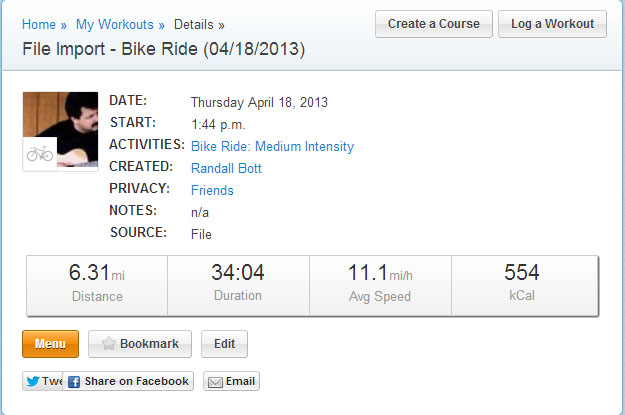Open the orange Menu dropdown
The height and width of the screenshot is (415, 625).
tap(50, 344)
